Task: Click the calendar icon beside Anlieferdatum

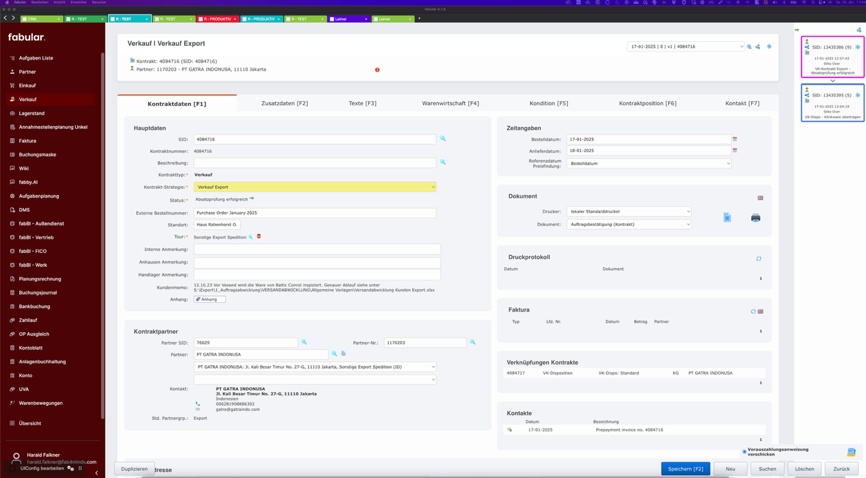Action: (735, 151)
